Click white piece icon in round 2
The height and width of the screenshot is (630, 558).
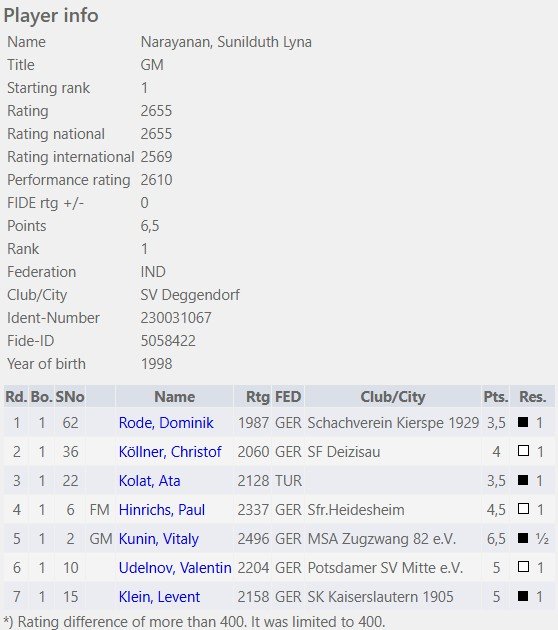[x=523, y=451]
